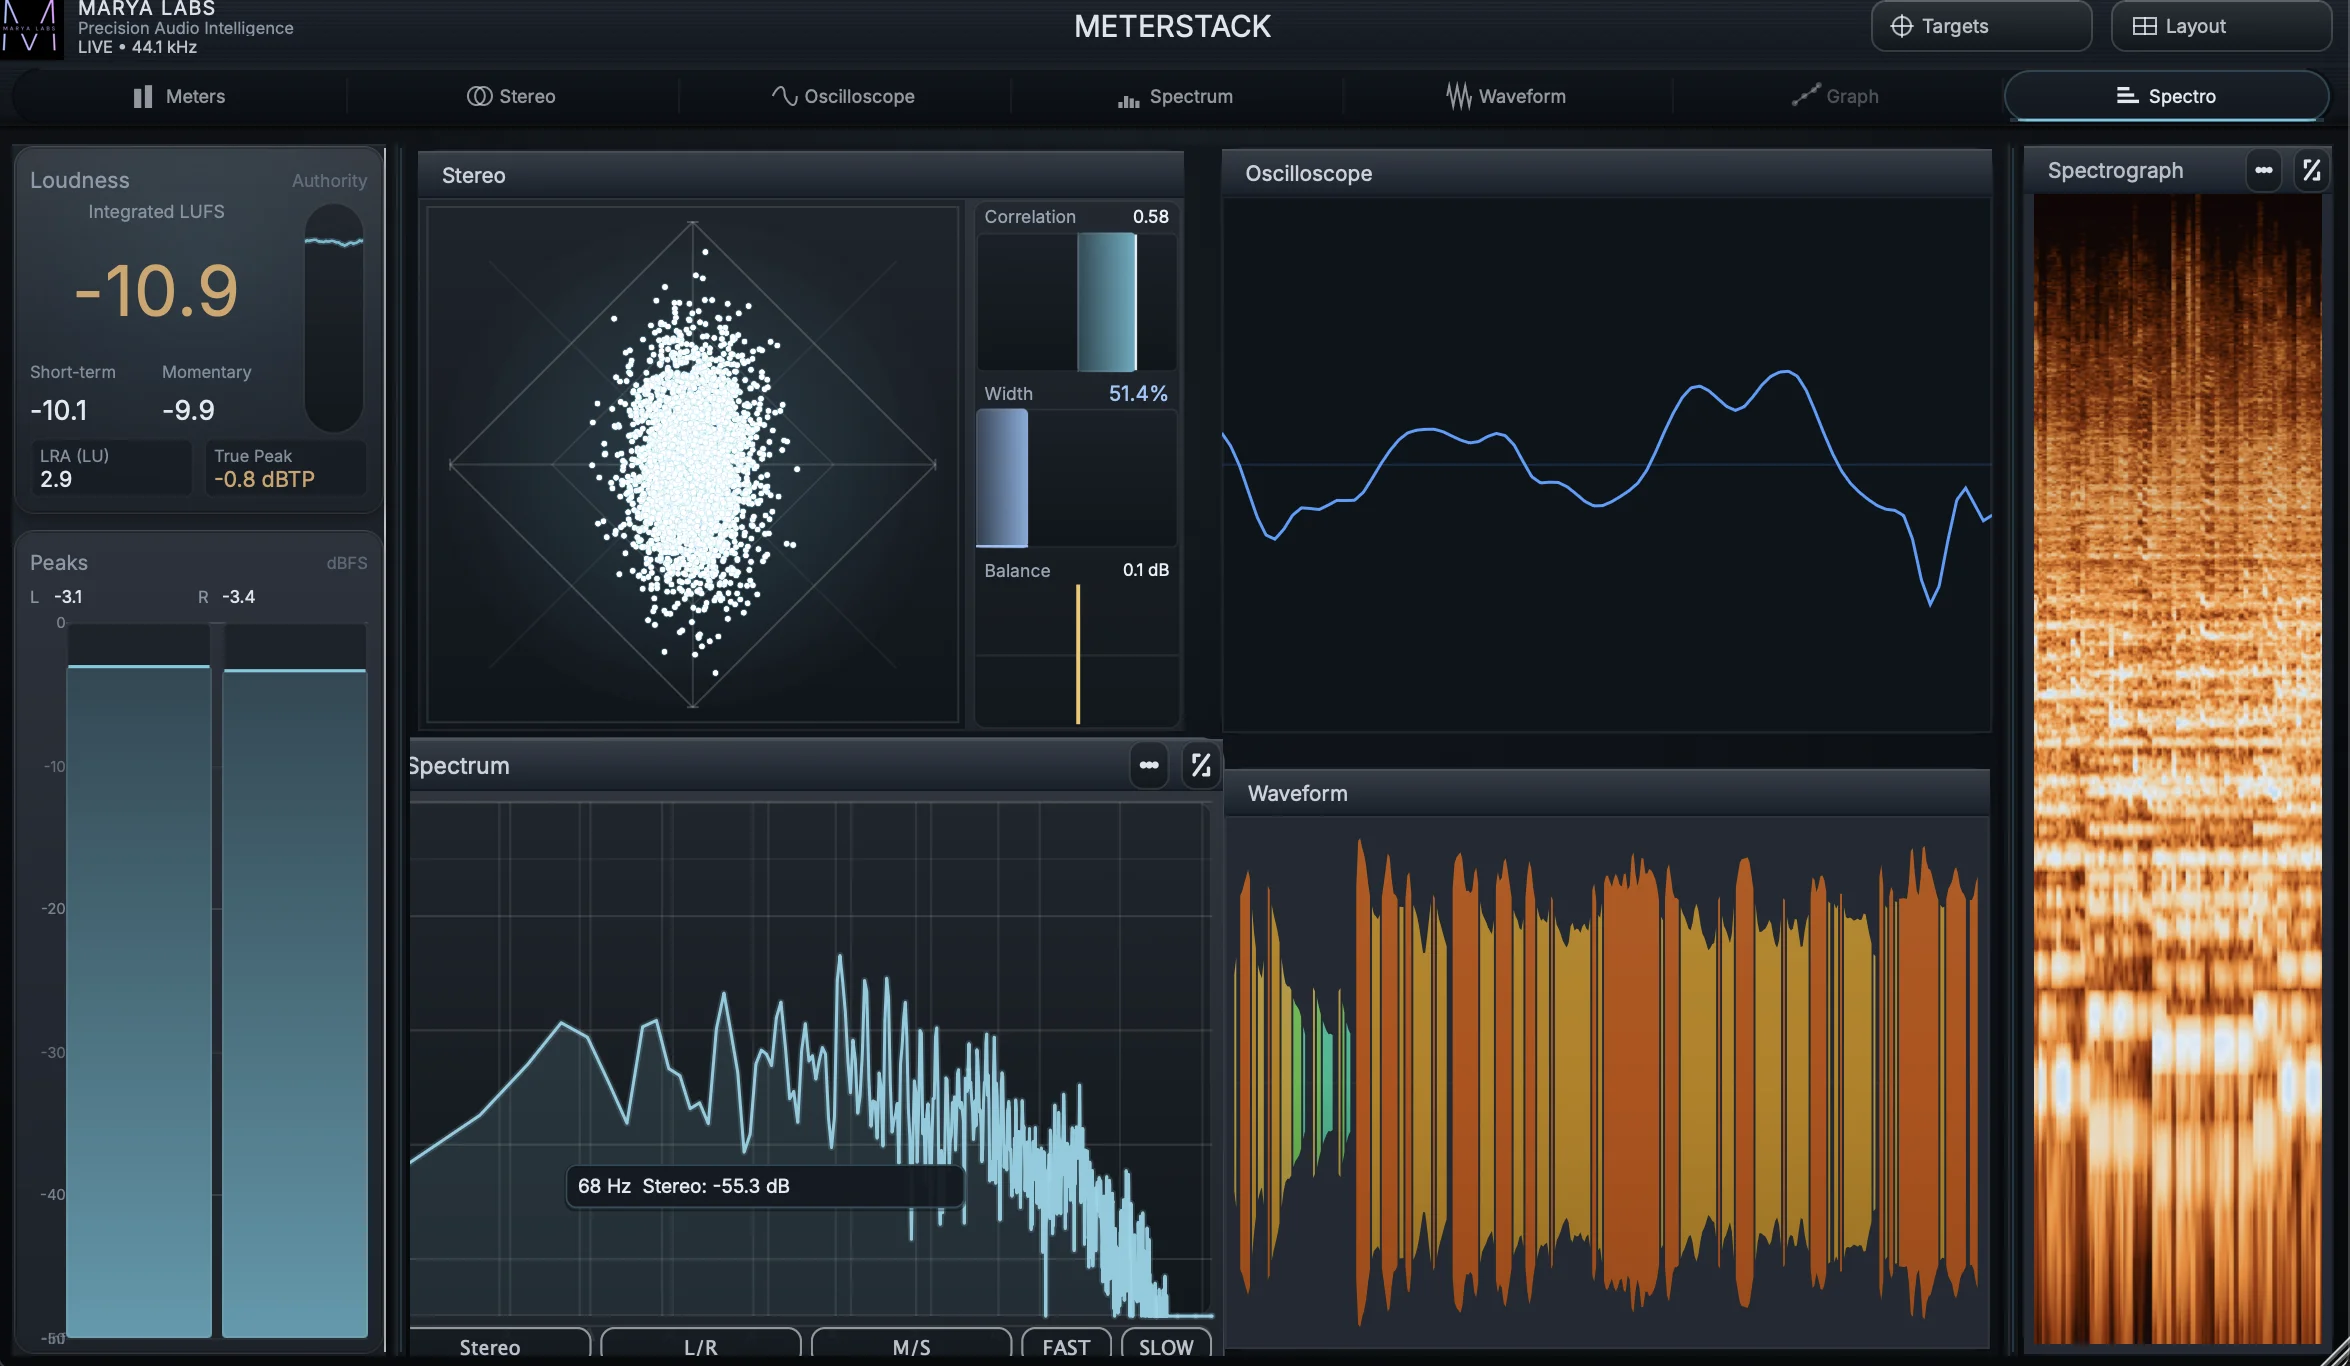Open the Targets panel
Screen dimensions: 2350x1366
(x=1980, y=26)
